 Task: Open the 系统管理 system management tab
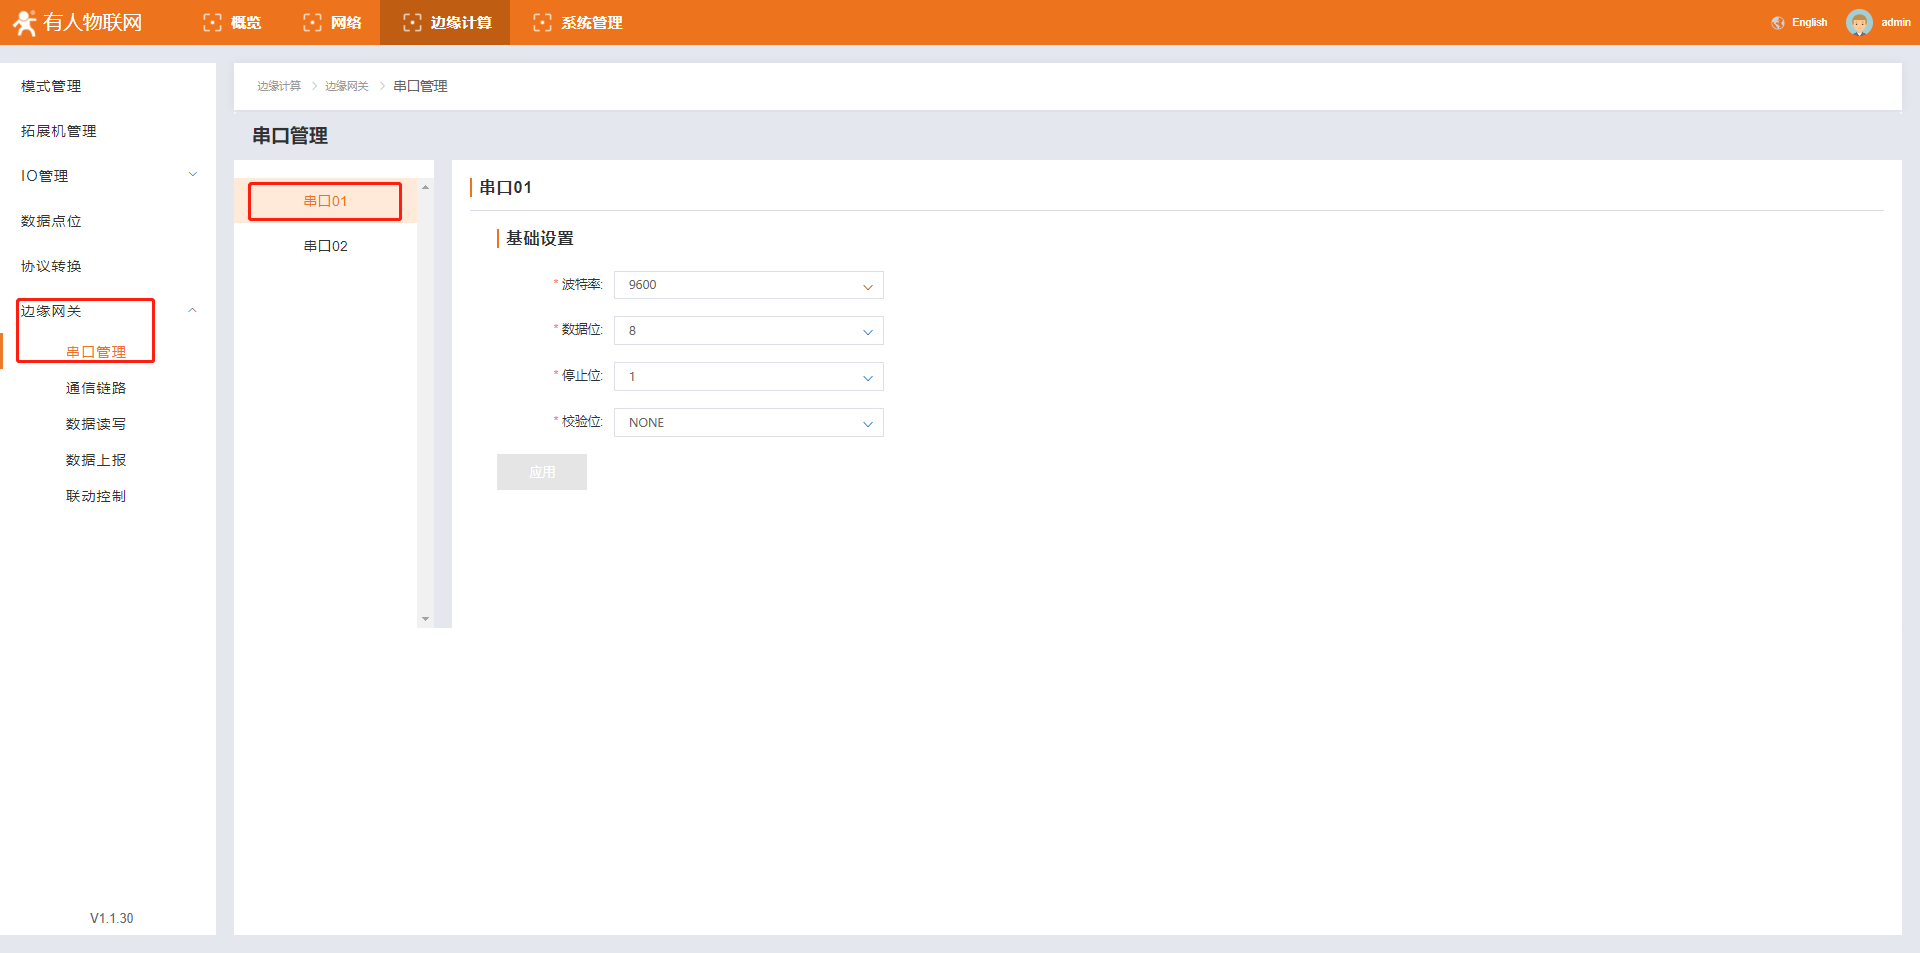point(578,22)
